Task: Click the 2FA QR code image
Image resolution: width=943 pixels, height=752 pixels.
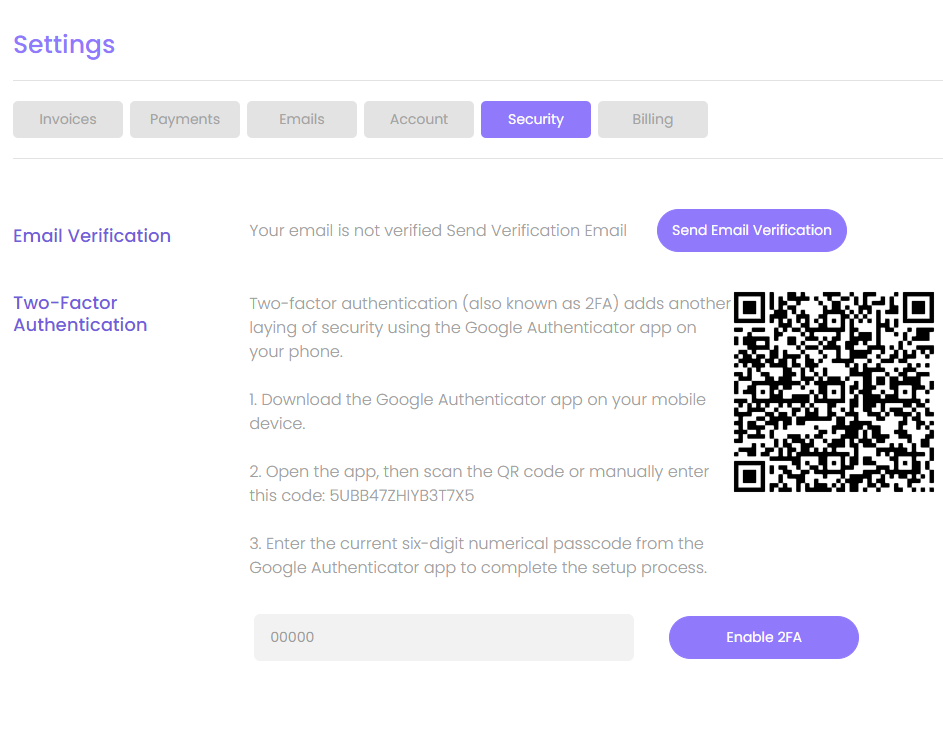Action: tap(833, 391)
